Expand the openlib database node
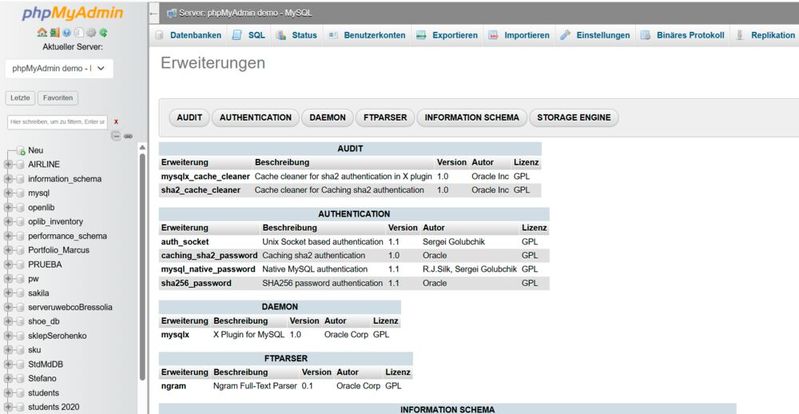 (x=8, y=208)
